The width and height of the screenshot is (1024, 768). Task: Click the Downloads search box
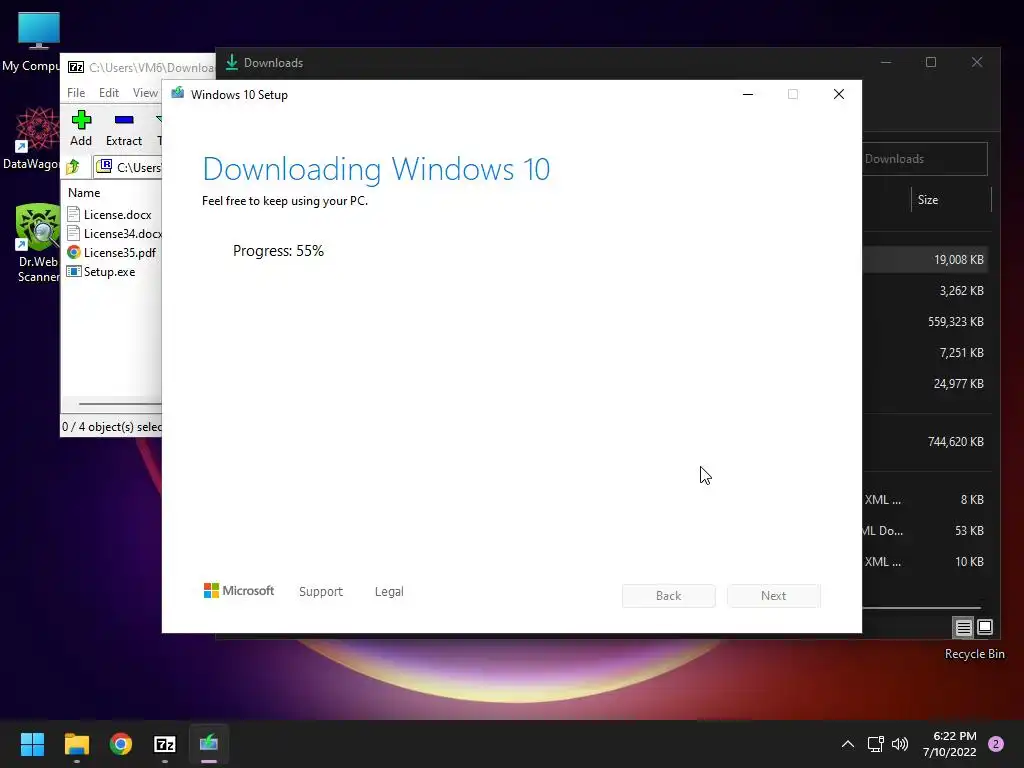(925, 159)
